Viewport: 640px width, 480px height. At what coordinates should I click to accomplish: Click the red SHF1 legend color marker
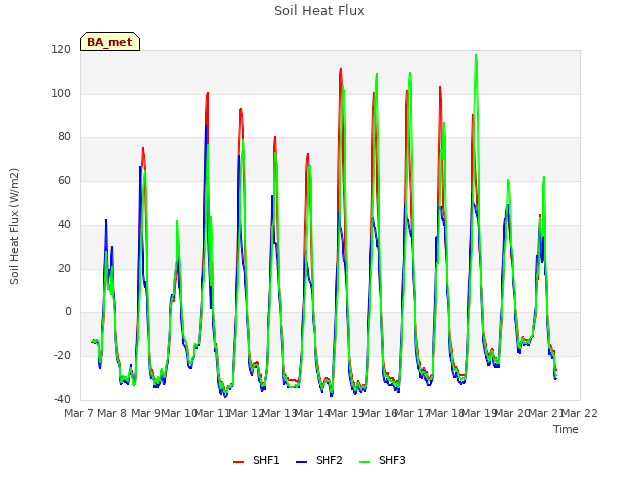click(238, 462)
